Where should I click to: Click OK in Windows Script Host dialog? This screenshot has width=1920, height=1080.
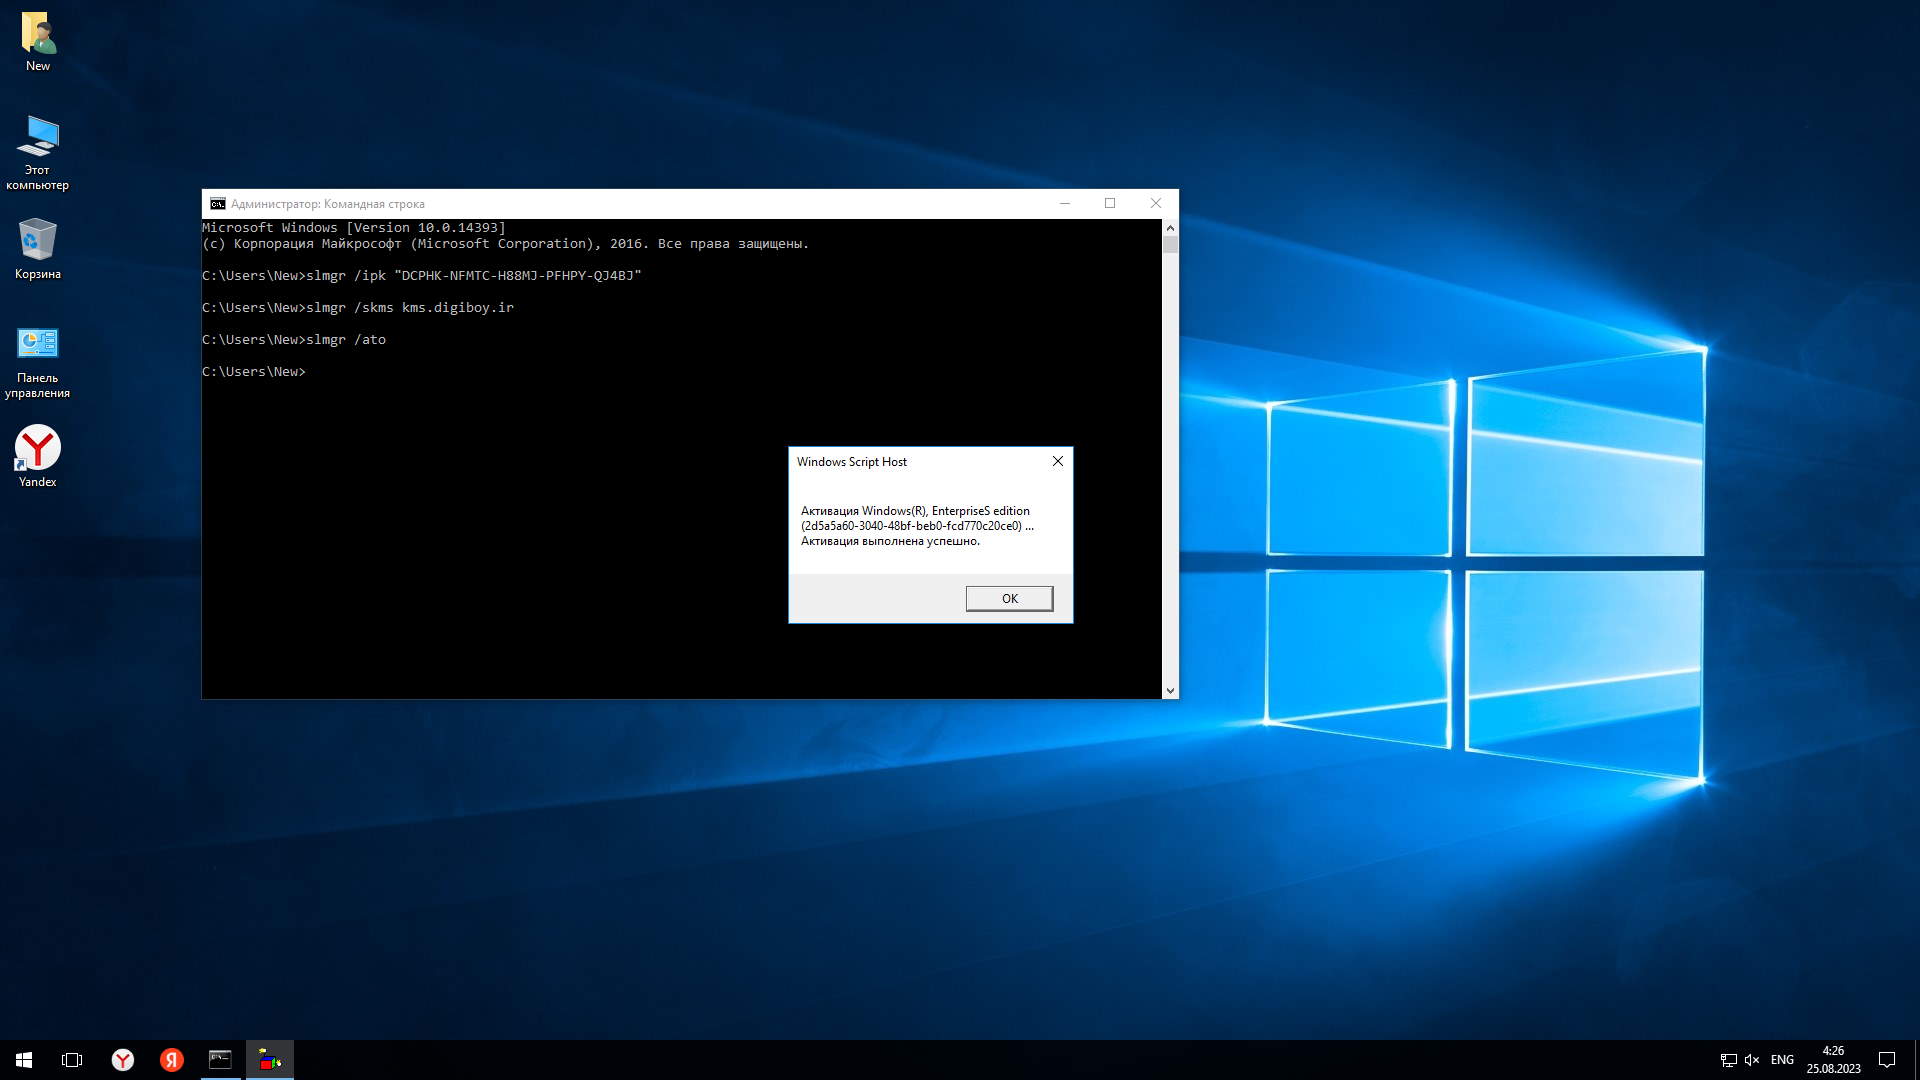pos(1009,598)
